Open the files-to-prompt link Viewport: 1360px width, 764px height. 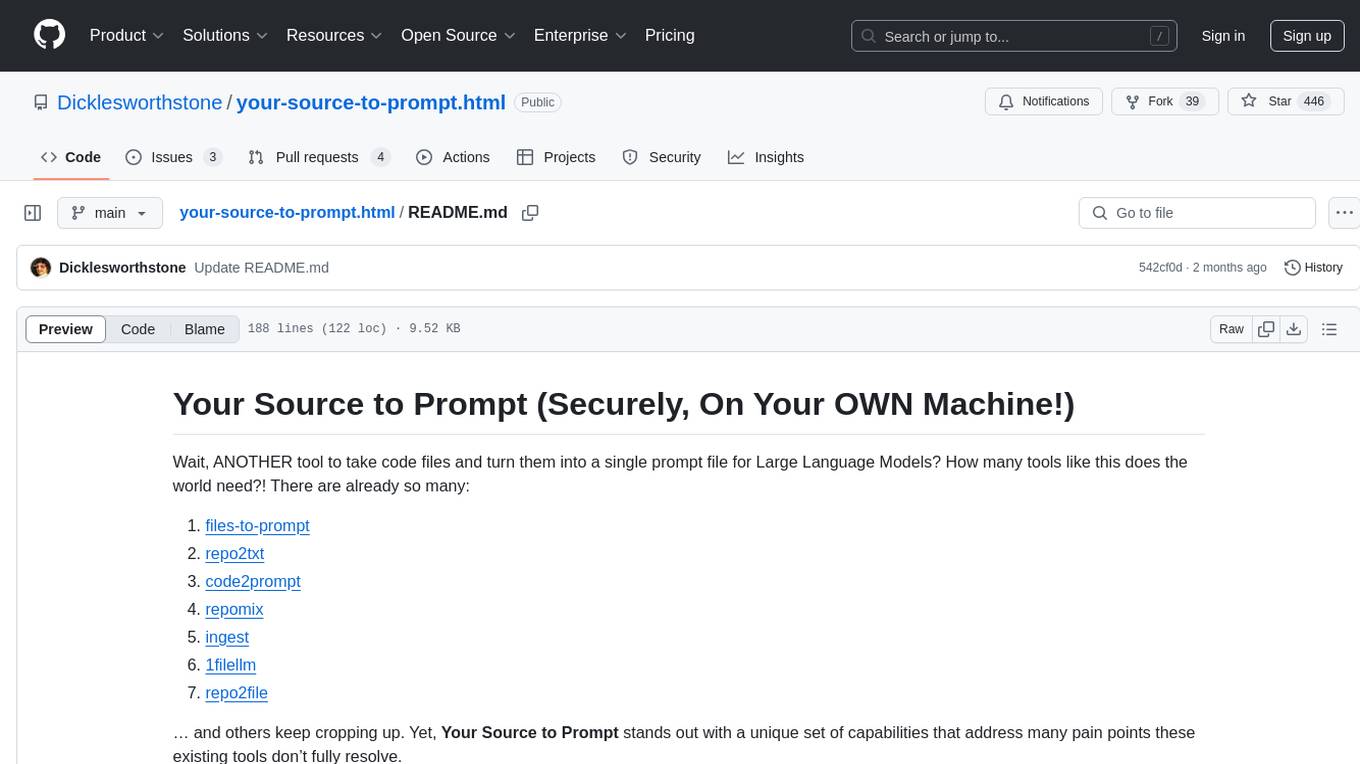[257, 525]
